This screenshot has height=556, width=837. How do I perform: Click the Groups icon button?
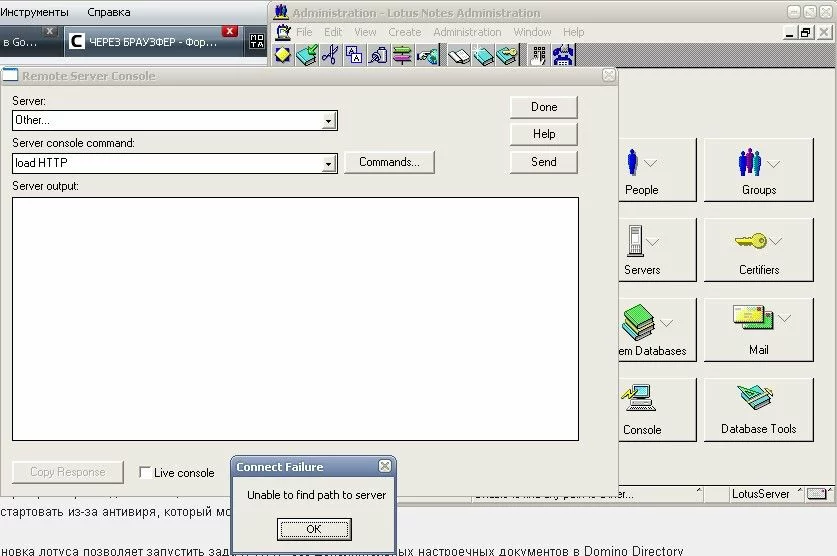coord(758,170)
